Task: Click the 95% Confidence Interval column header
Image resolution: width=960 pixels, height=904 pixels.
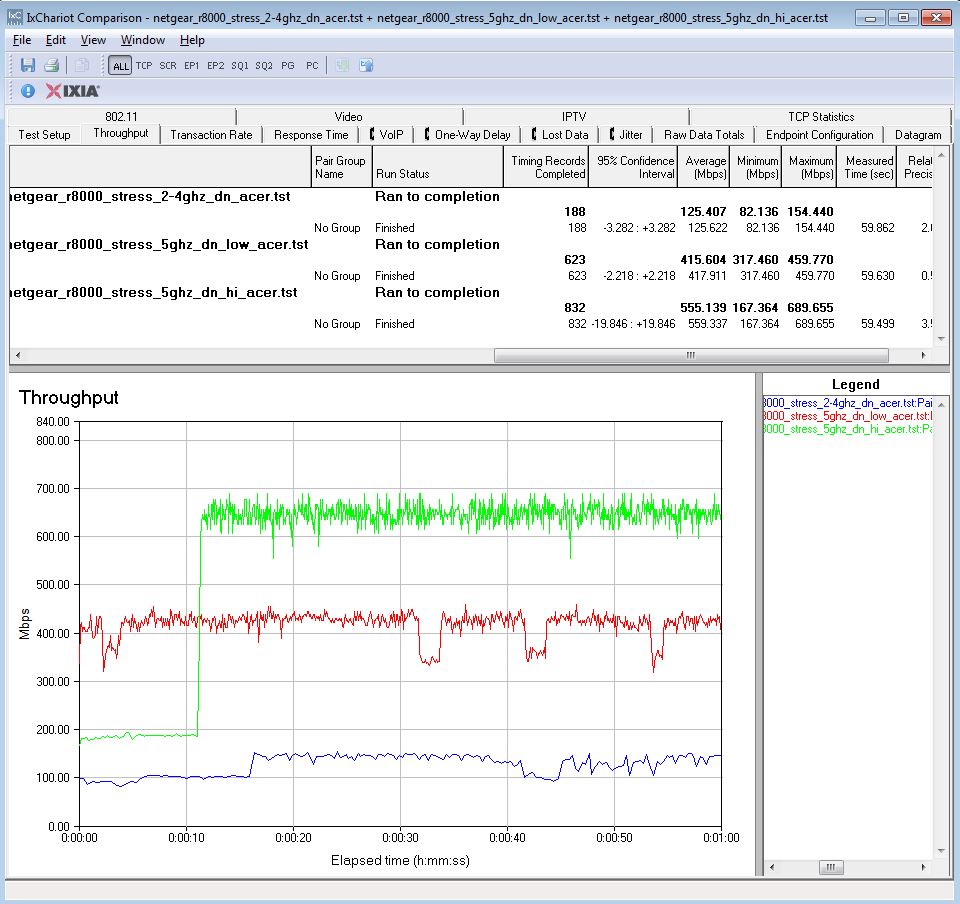Action: click(x=633, y=167)
